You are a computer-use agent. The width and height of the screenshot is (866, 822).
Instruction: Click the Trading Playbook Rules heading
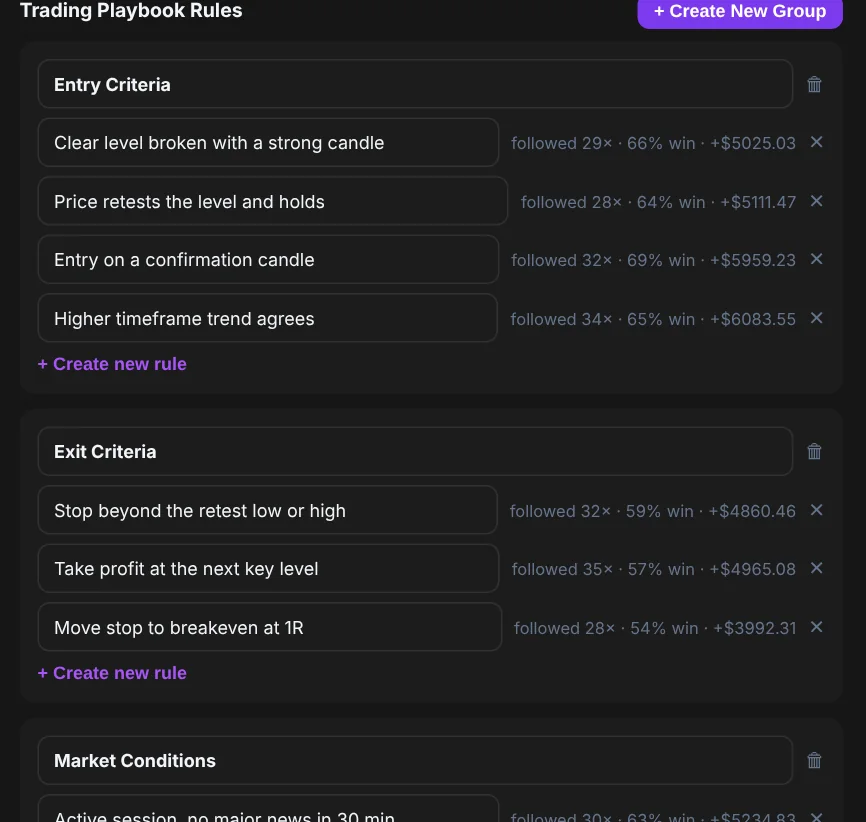(131, 10)
